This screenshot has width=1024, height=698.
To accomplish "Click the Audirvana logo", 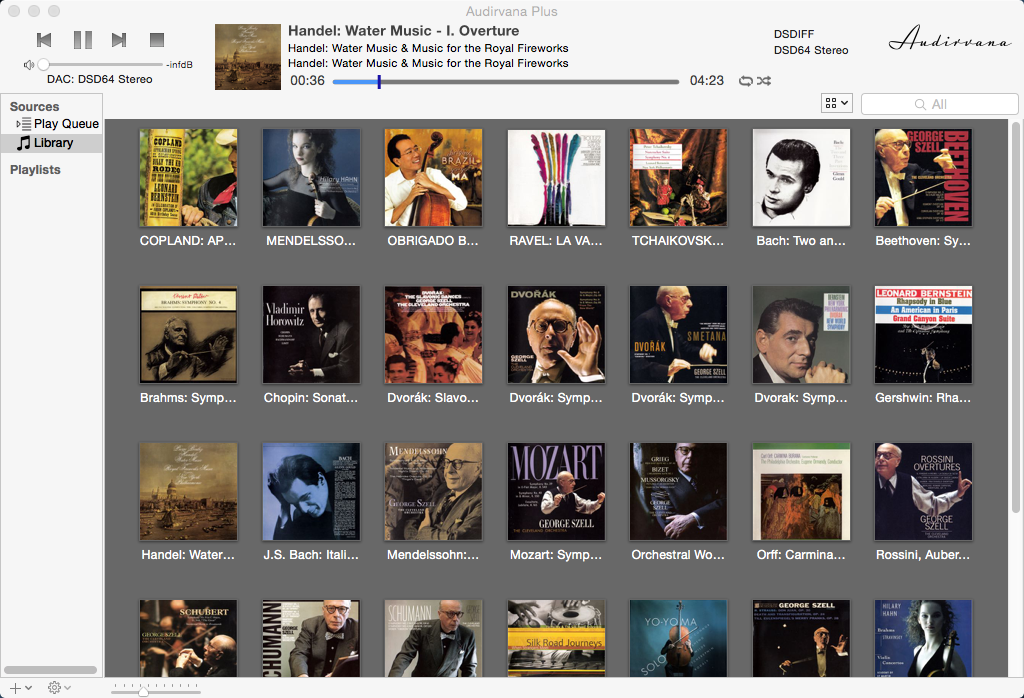I will pyautogui.click(x=950, y=38).
